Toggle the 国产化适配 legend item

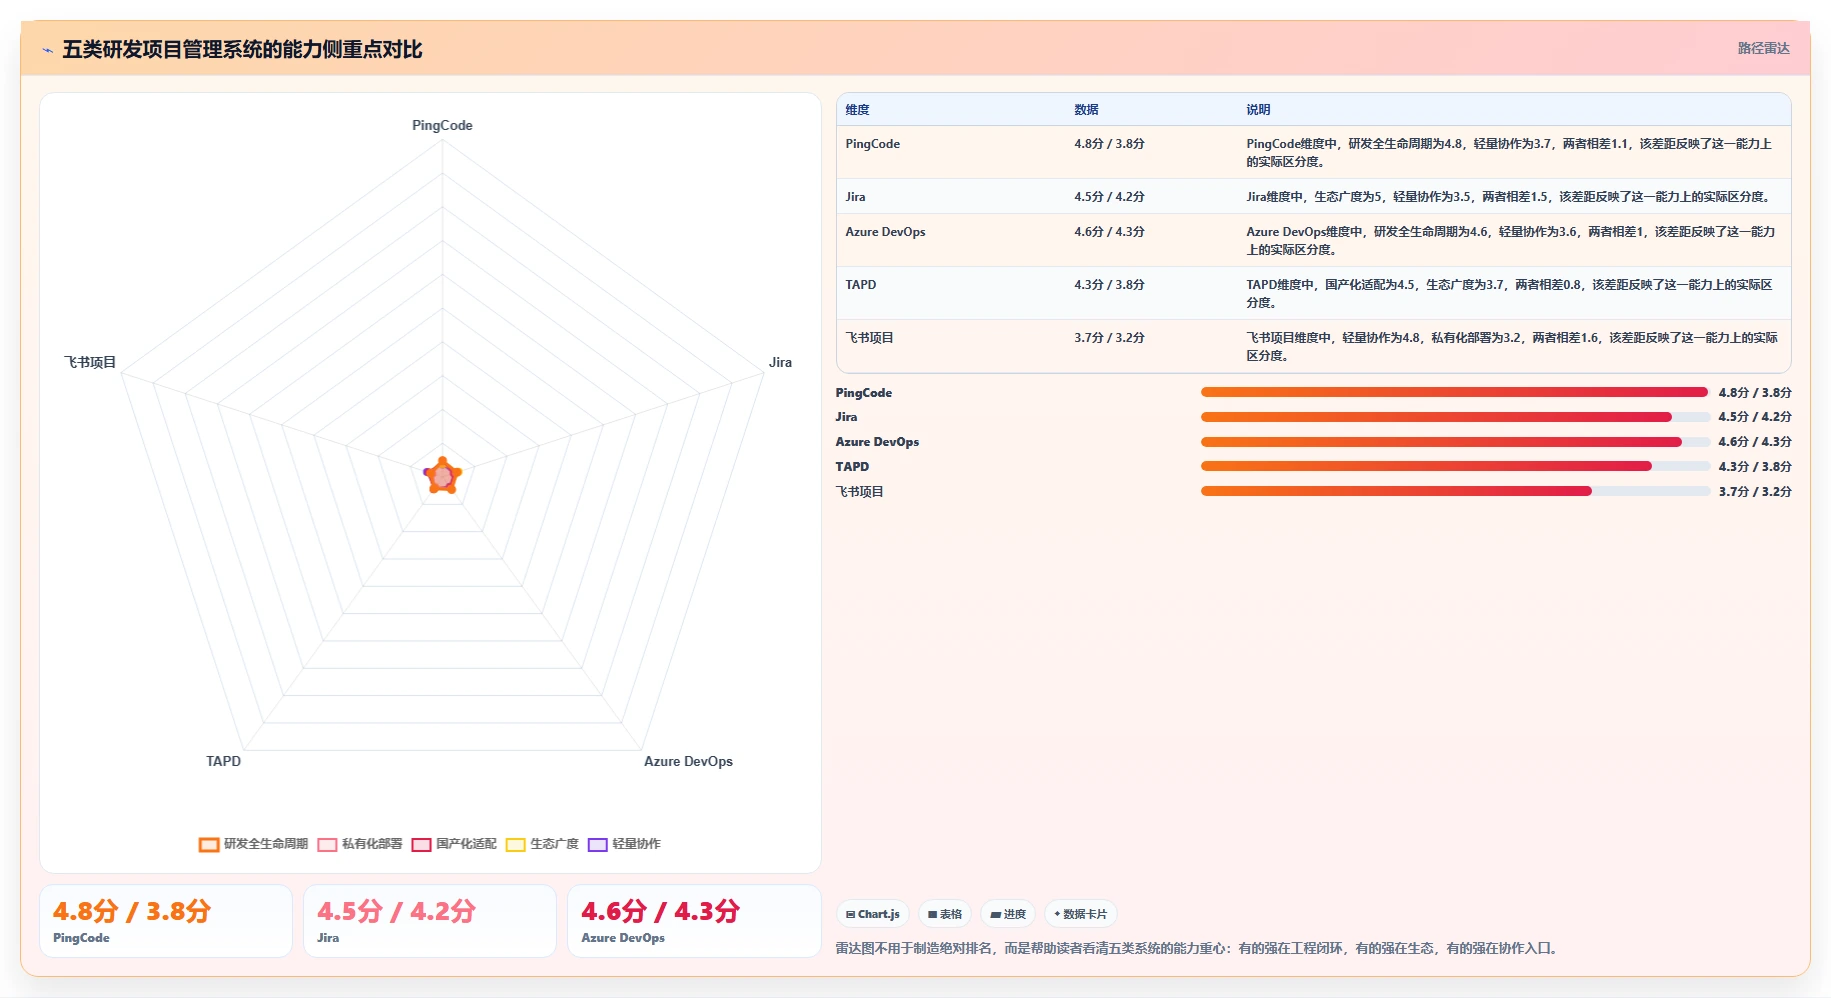tap(454, 844)
